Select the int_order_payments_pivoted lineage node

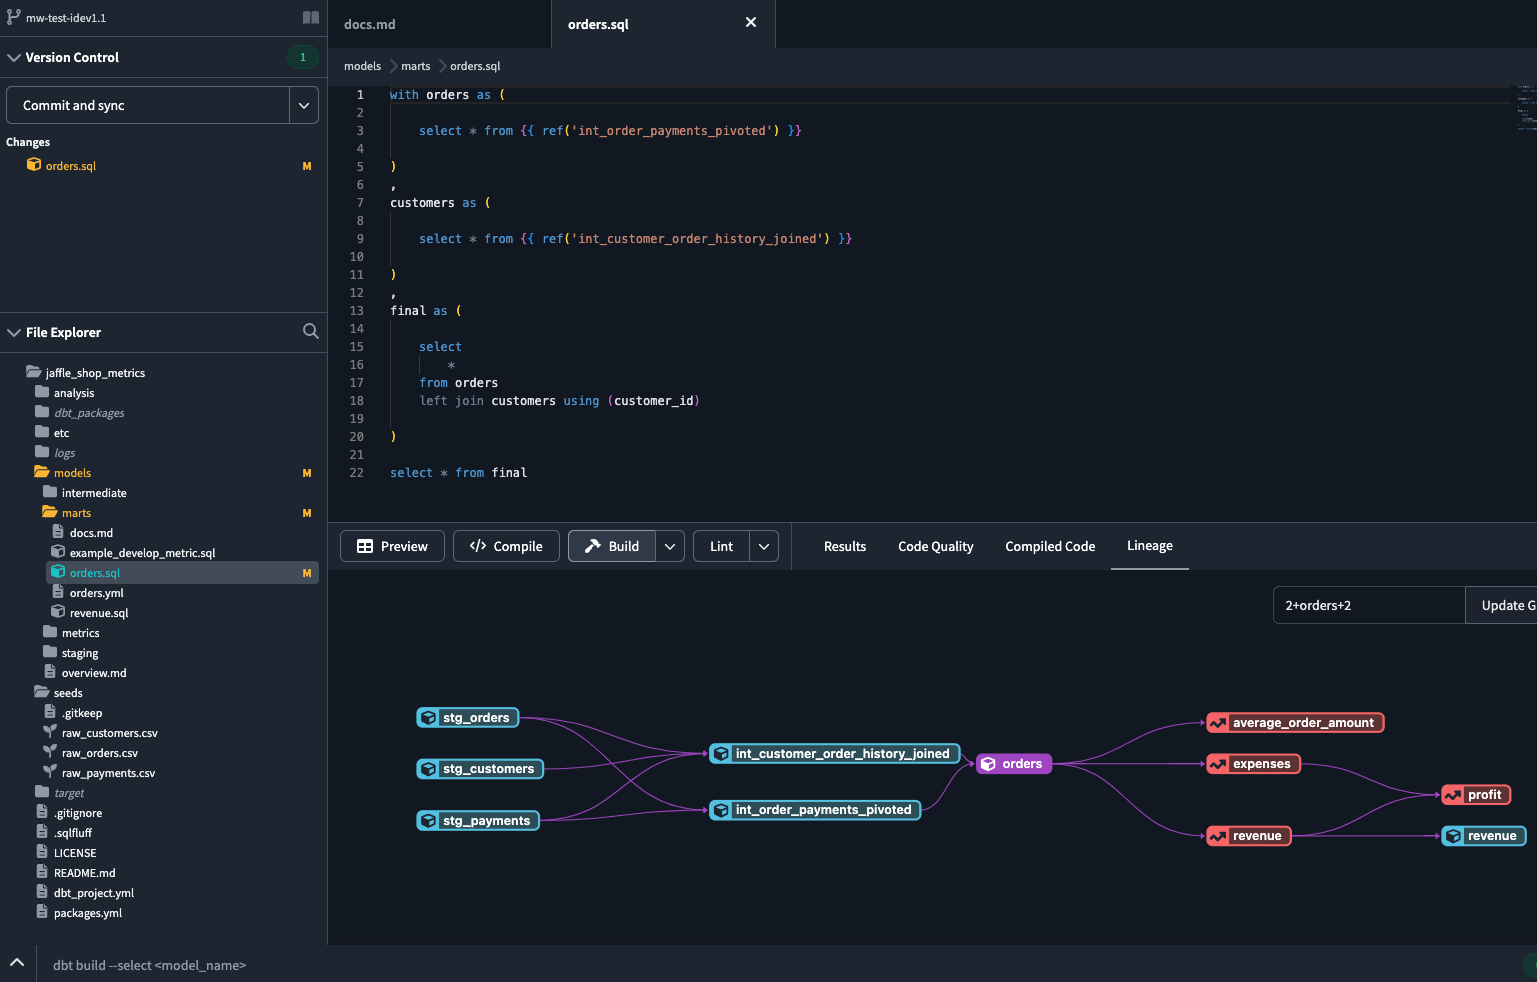814,810
